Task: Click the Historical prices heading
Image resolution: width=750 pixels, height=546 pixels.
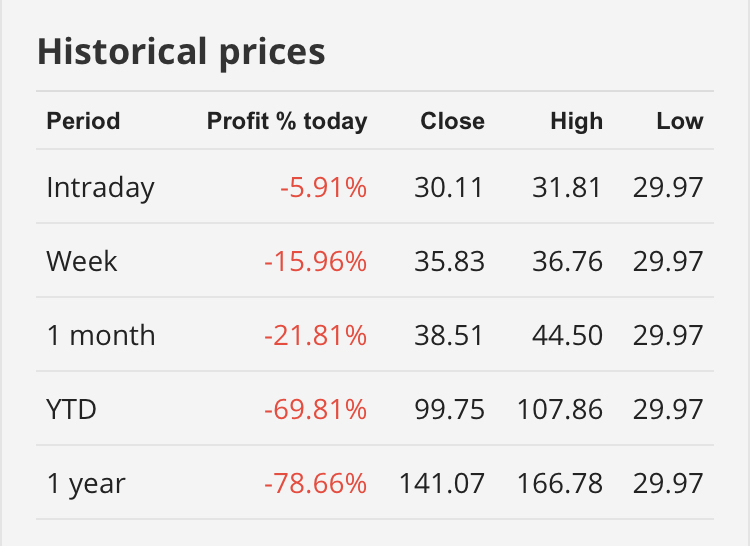Action: coord(181,51)
